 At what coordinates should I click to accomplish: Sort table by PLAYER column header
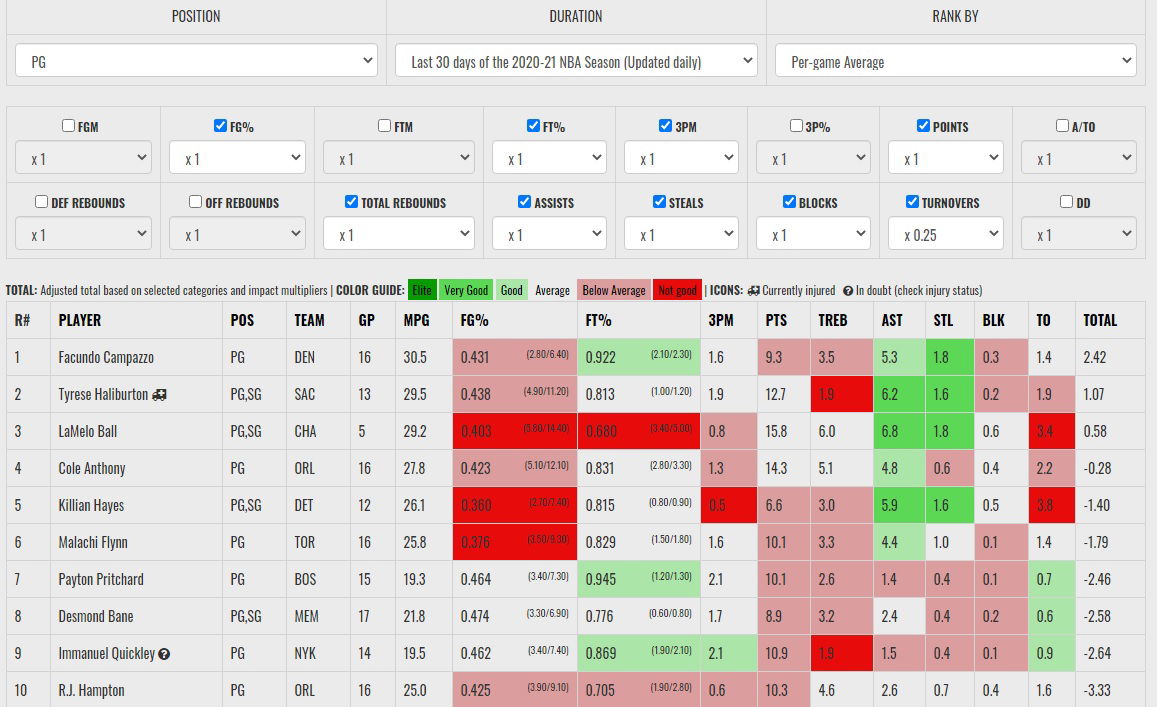(80, 320)
